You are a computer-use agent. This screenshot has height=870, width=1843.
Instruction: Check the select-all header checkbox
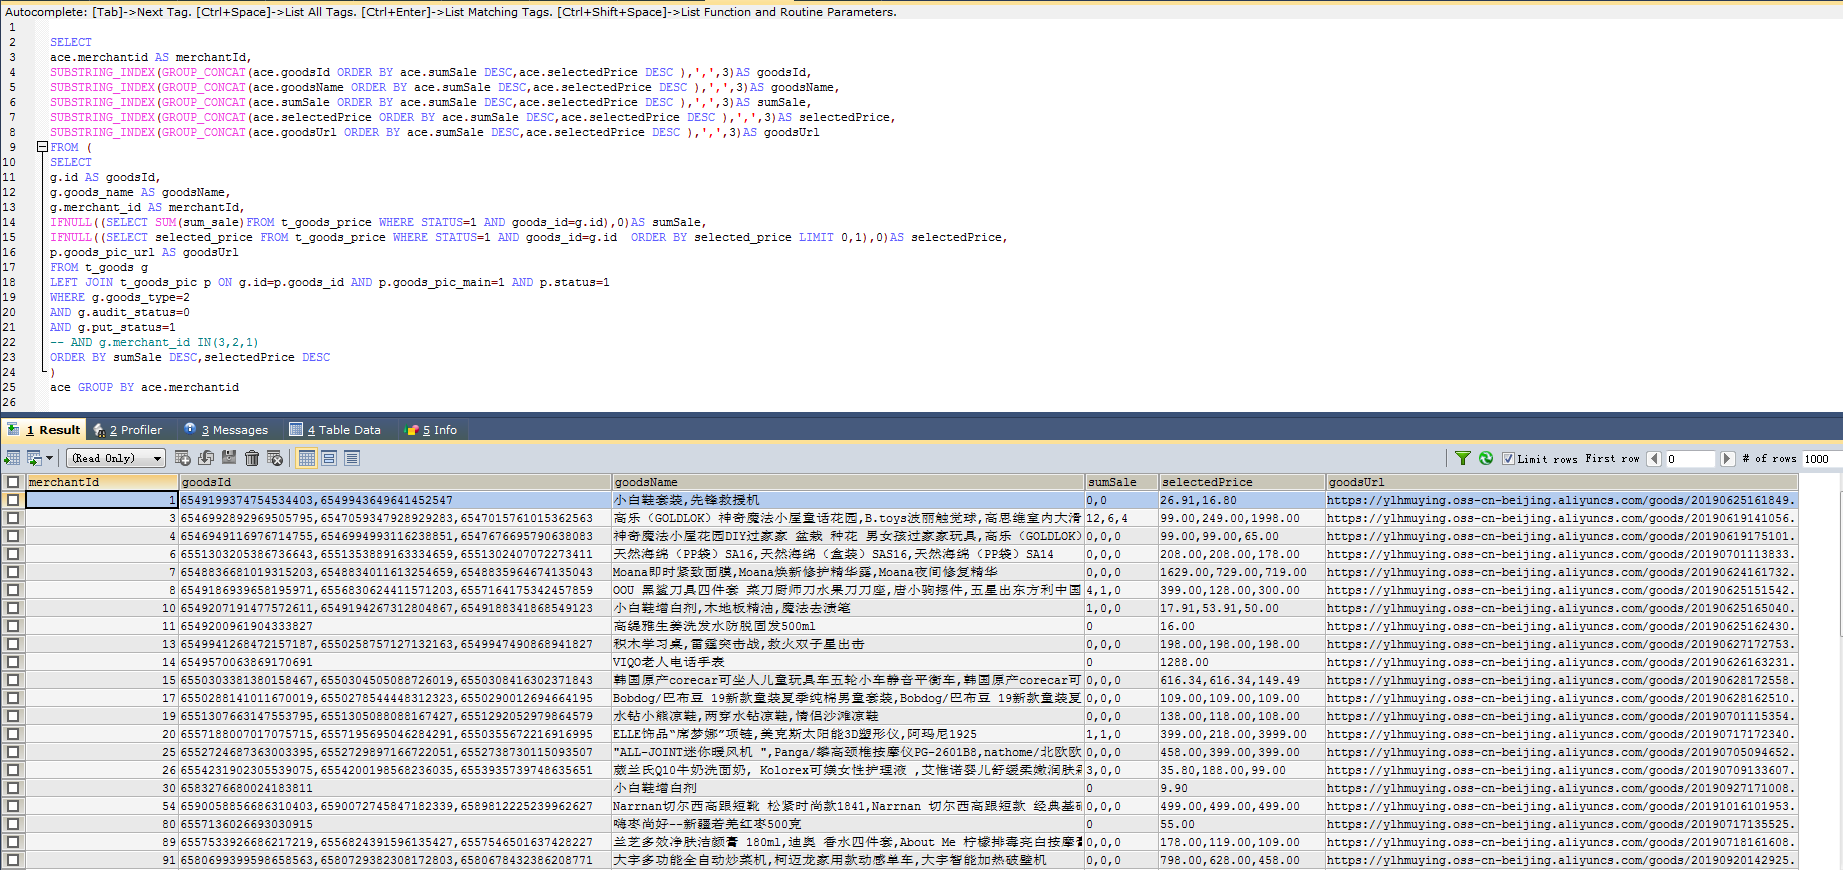pos(13,482)
